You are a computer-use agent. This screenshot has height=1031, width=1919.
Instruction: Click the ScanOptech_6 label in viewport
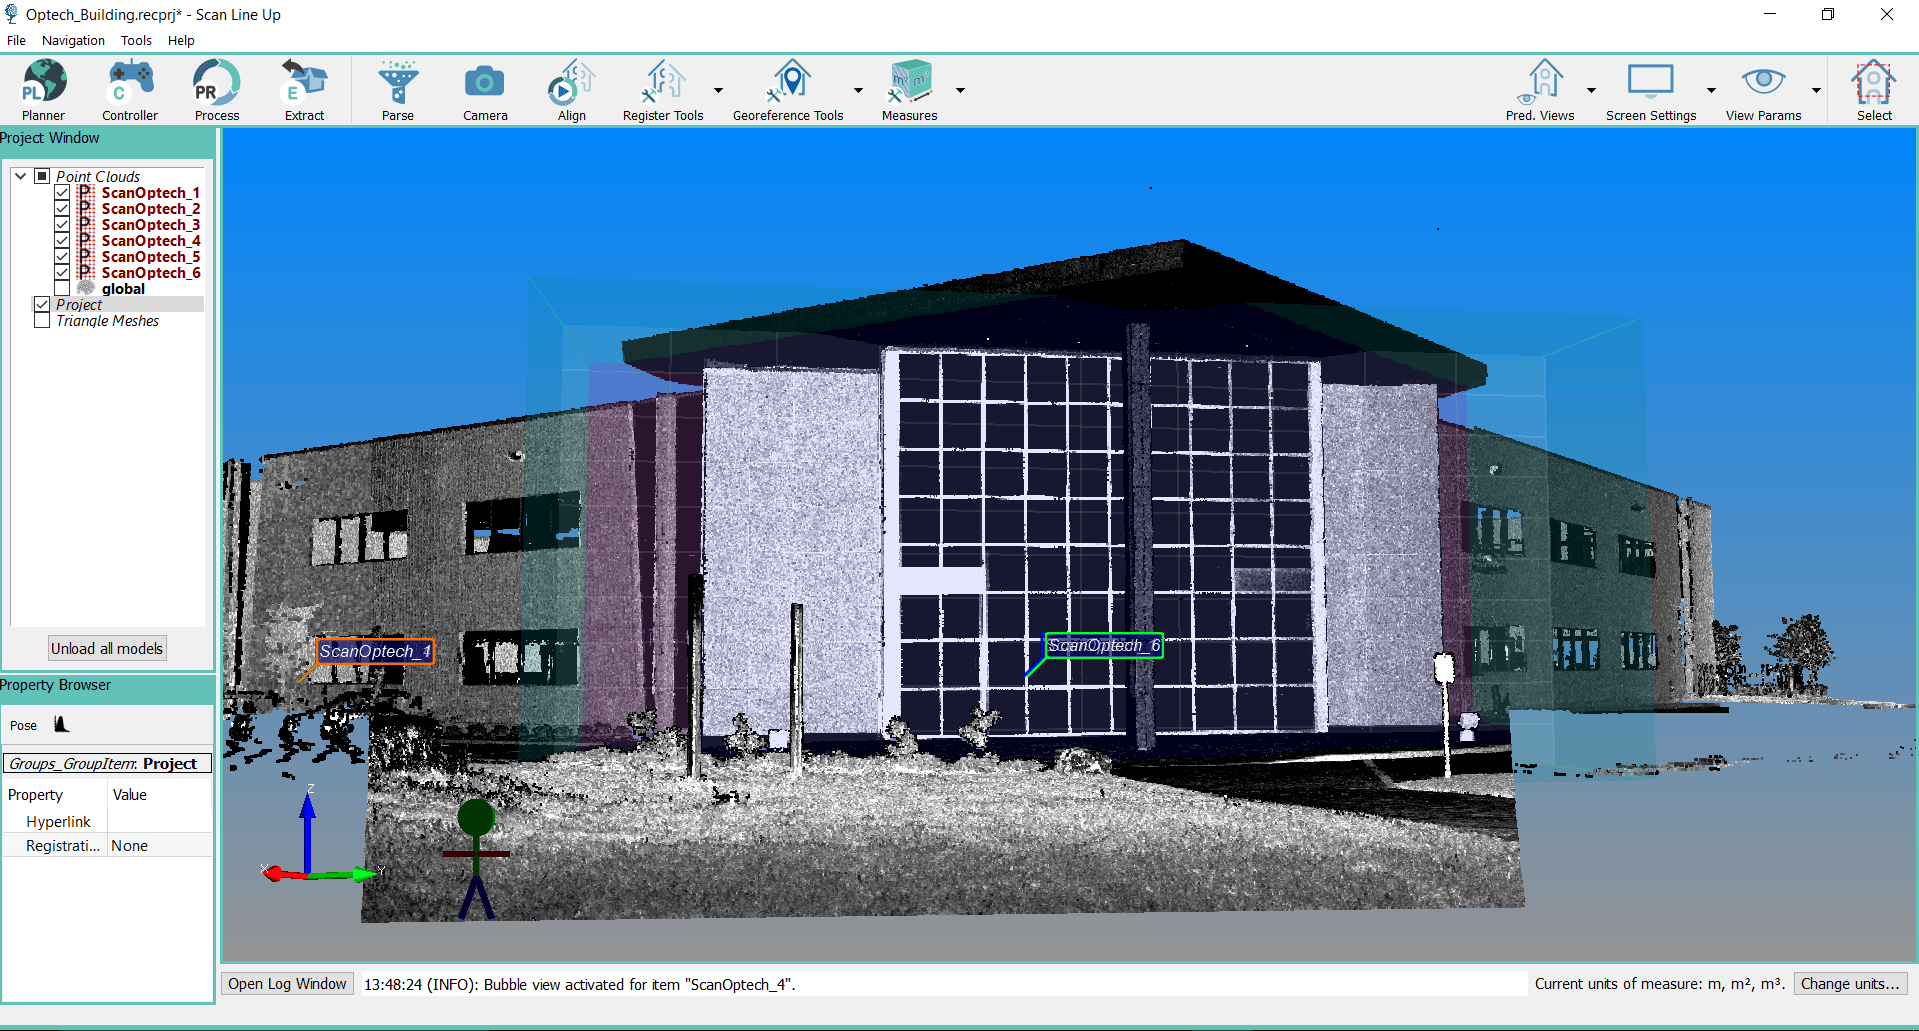[1103, 646]
